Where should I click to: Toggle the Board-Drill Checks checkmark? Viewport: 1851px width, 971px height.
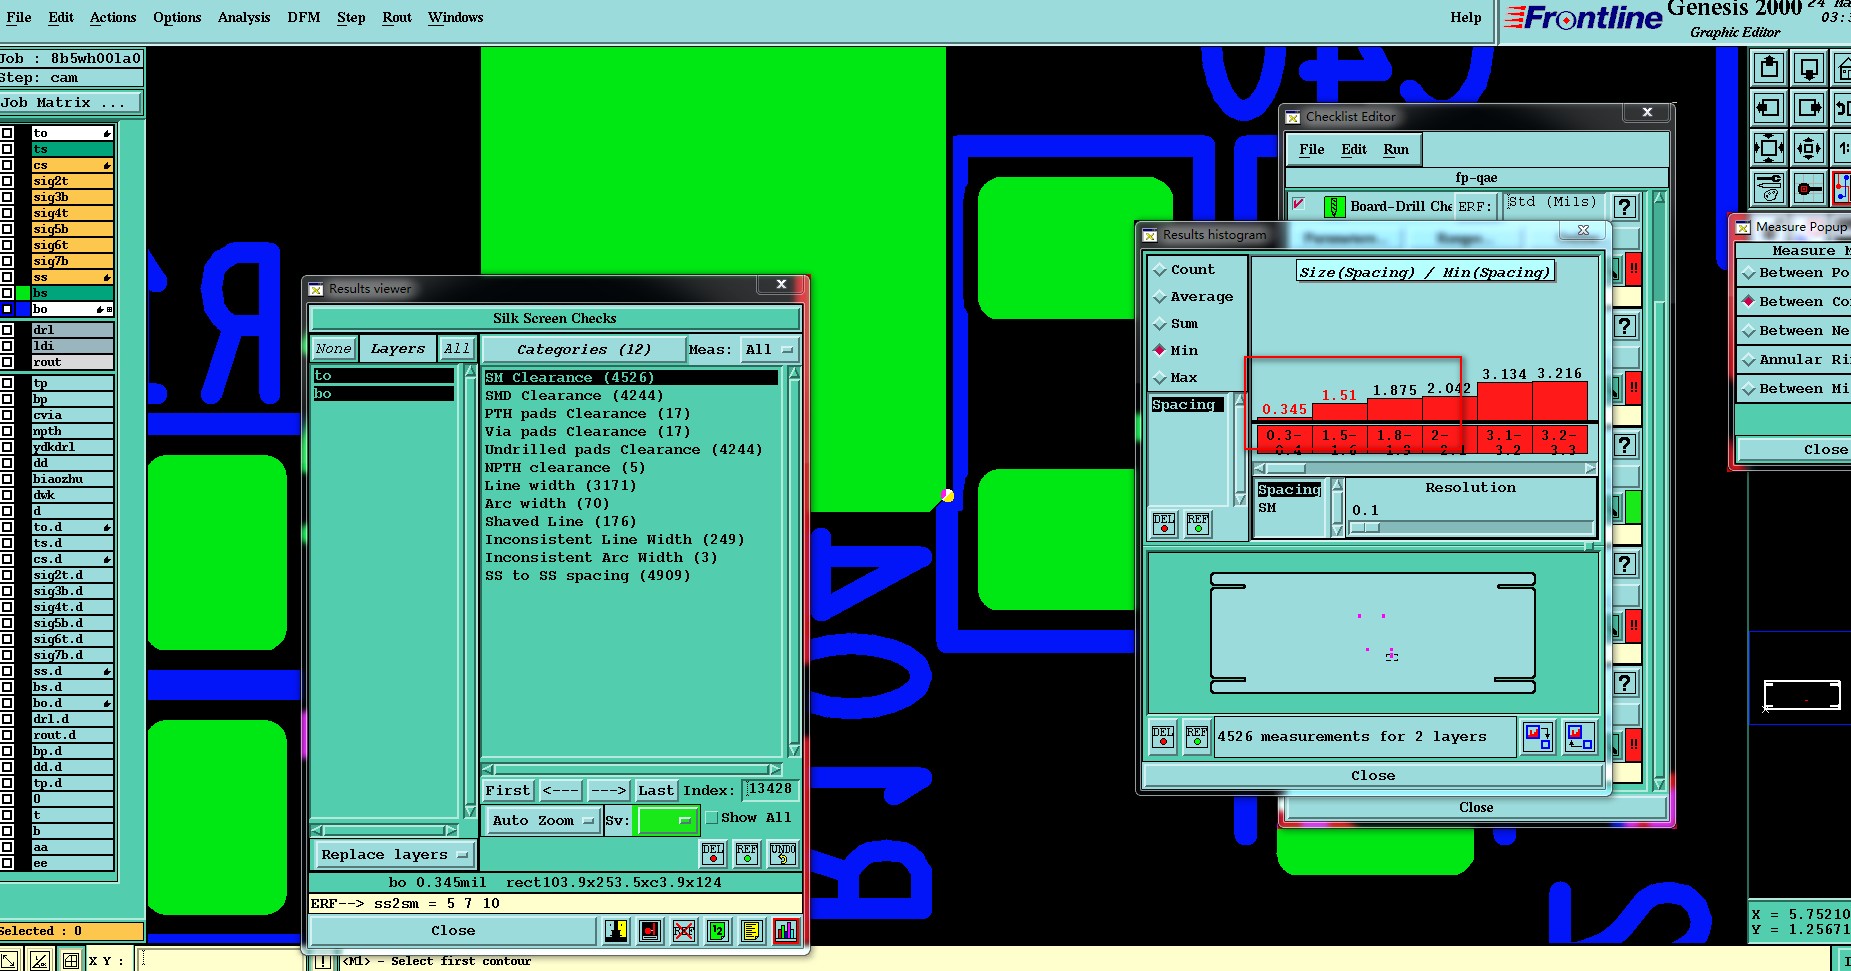click(x=1298, y=205)
